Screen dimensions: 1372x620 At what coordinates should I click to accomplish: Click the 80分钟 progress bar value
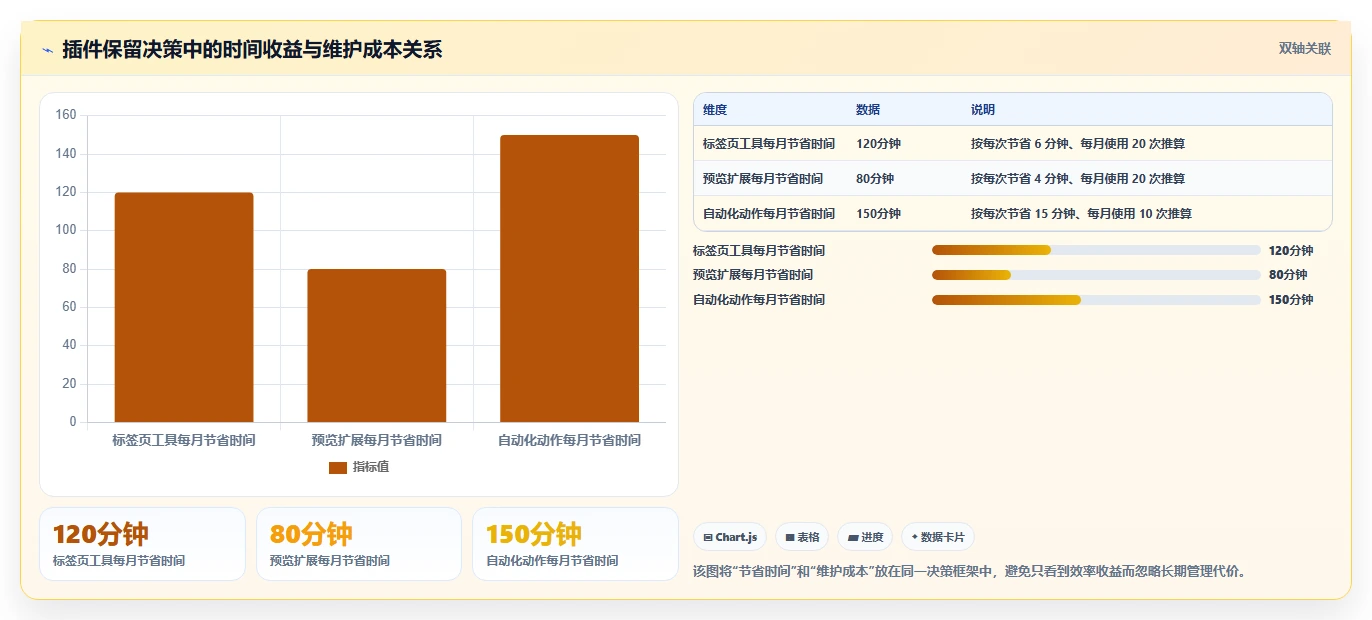(x=1288, y=275)
